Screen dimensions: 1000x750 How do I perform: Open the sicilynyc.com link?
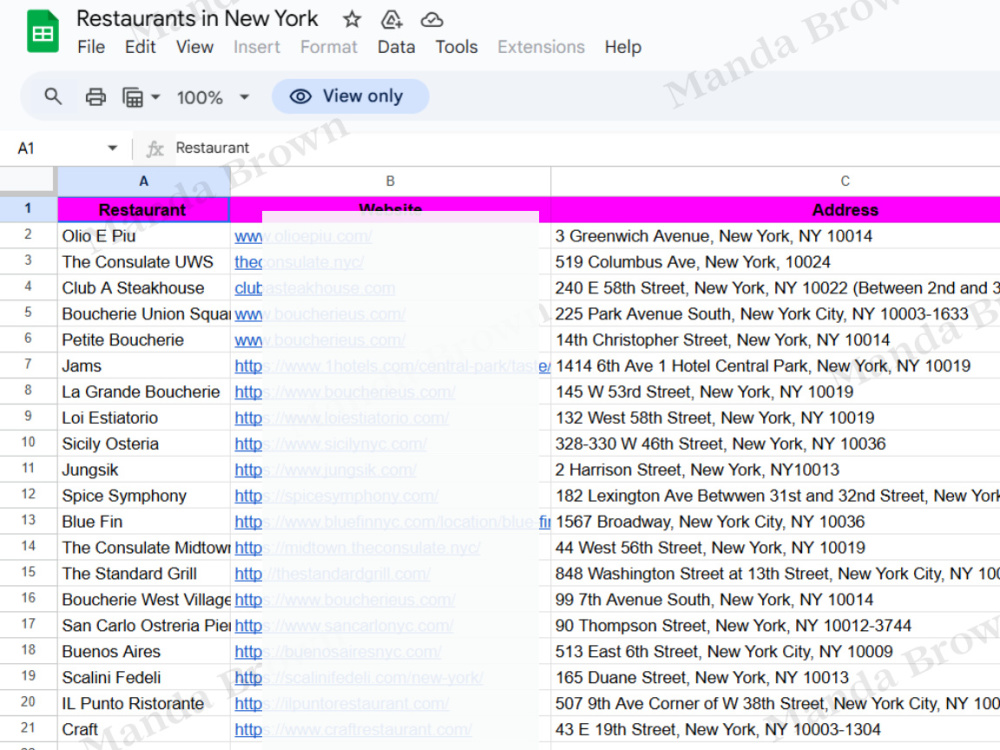pos(330,445)
